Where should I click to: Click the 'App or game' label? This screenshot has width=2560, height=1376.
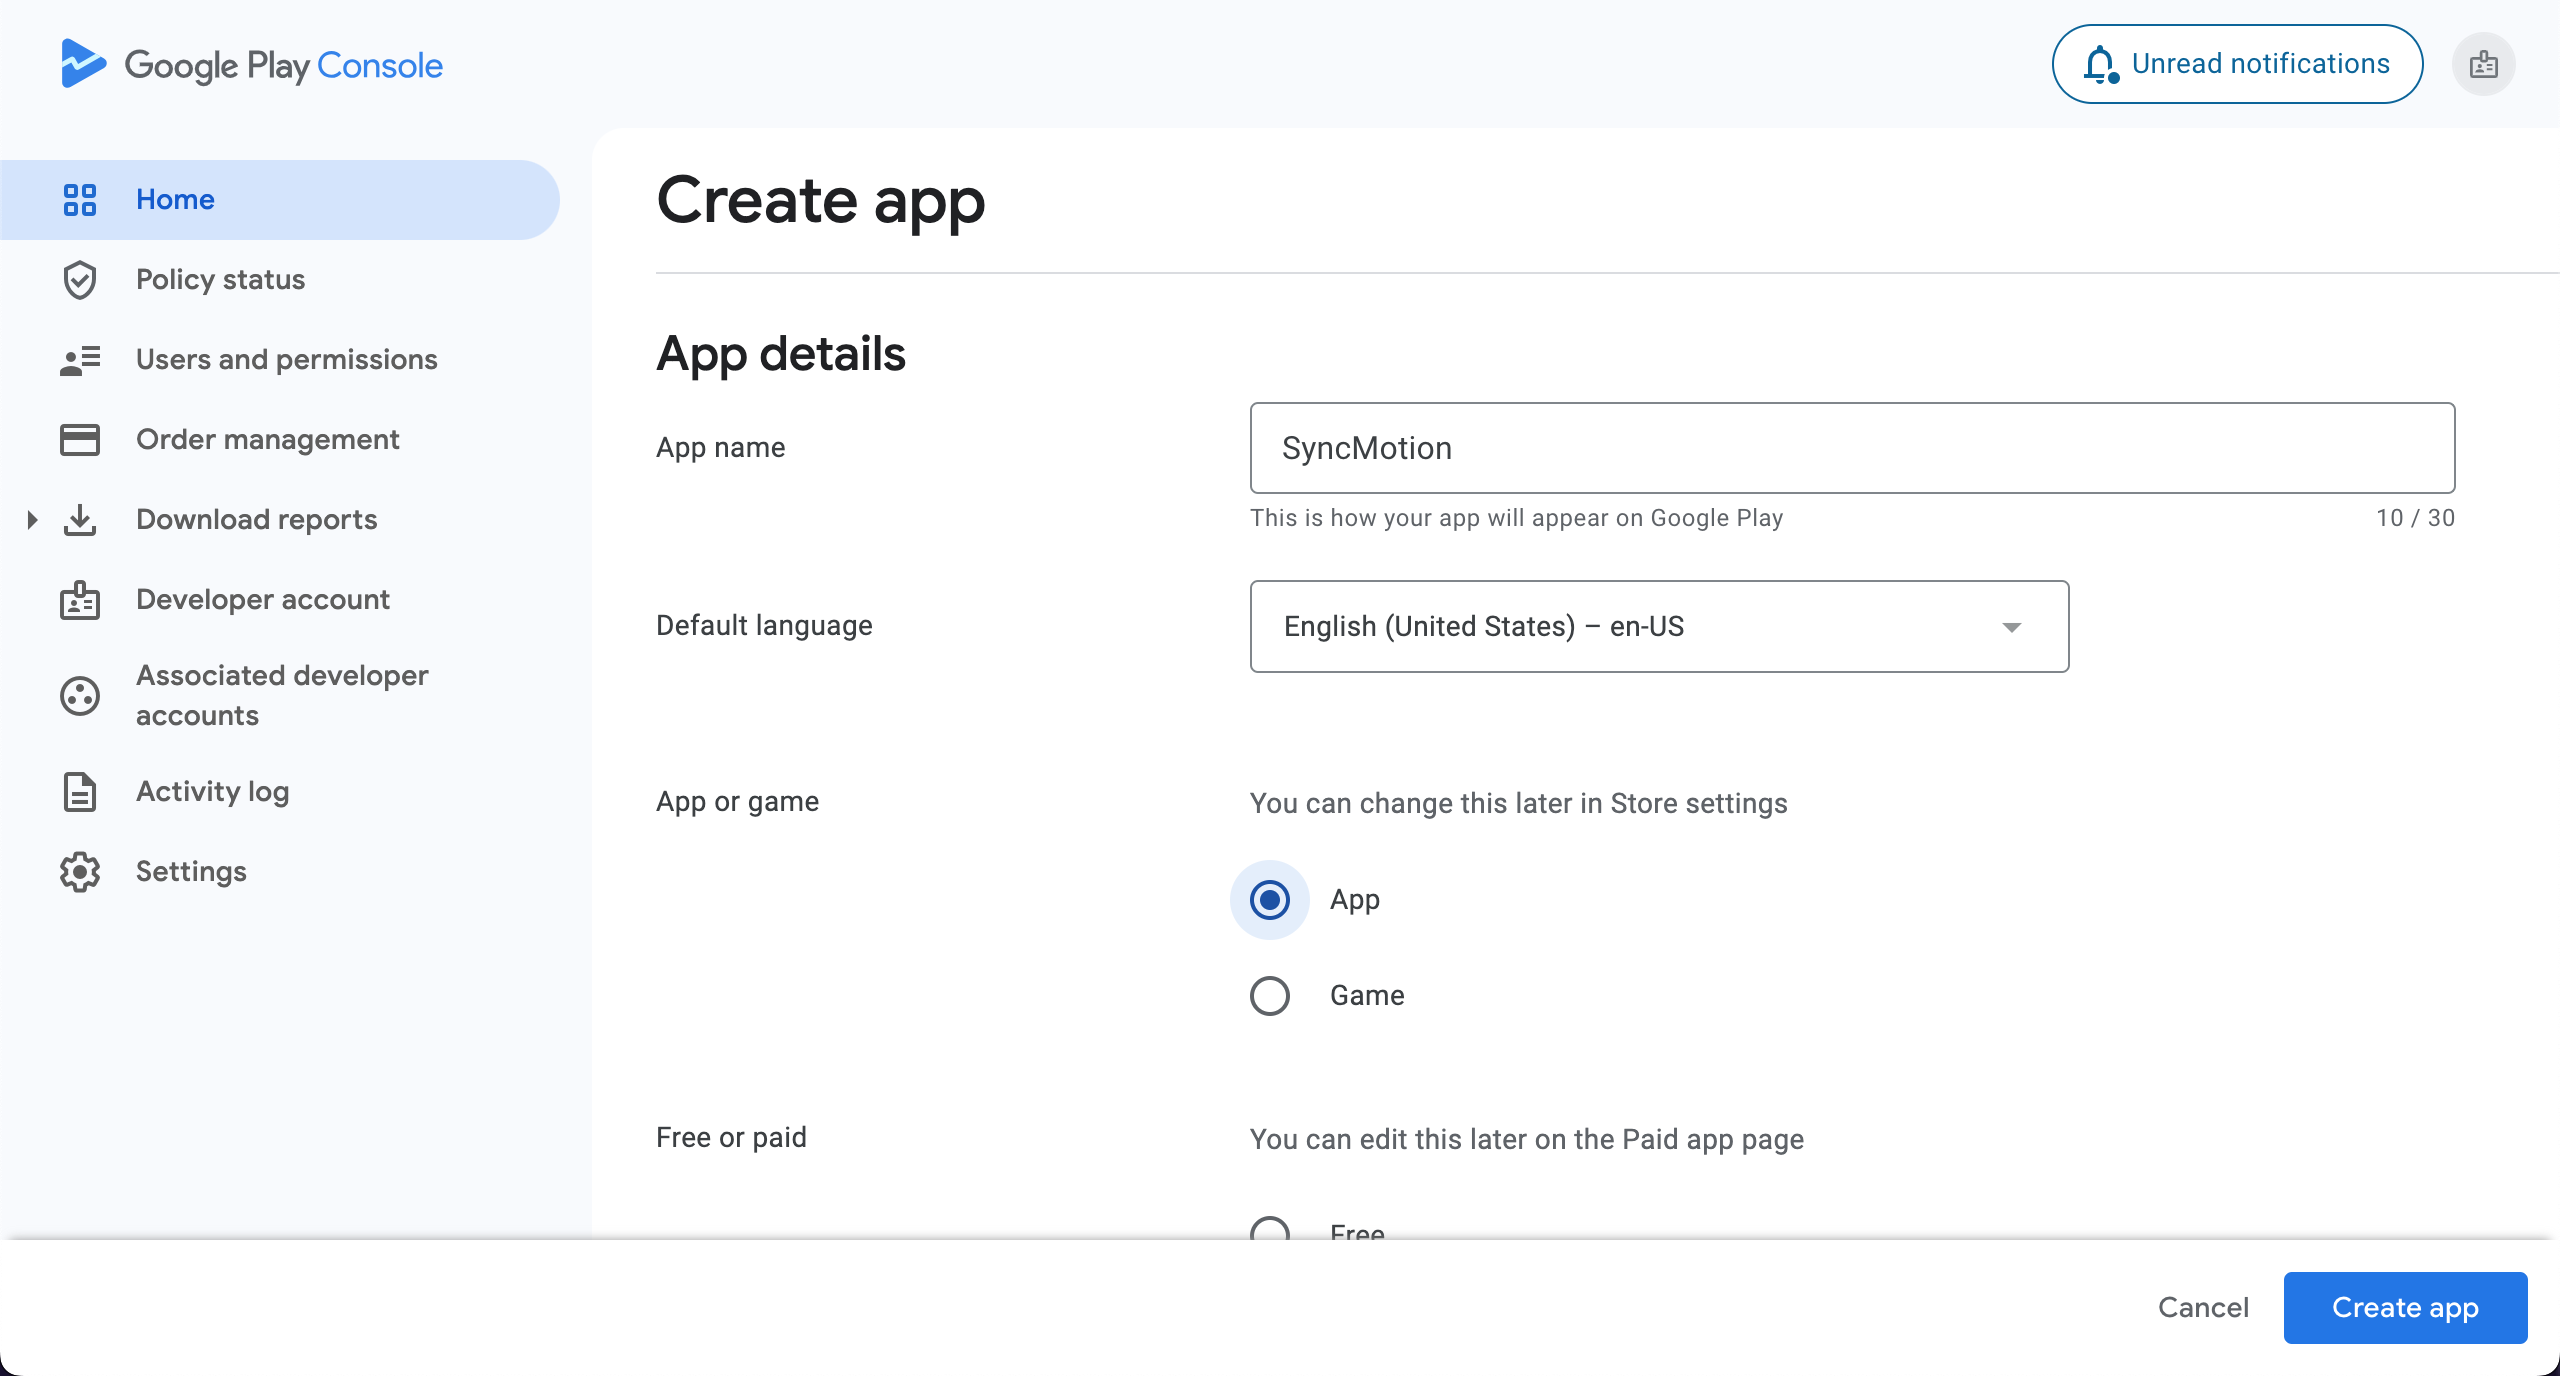[x=737, y=802]
